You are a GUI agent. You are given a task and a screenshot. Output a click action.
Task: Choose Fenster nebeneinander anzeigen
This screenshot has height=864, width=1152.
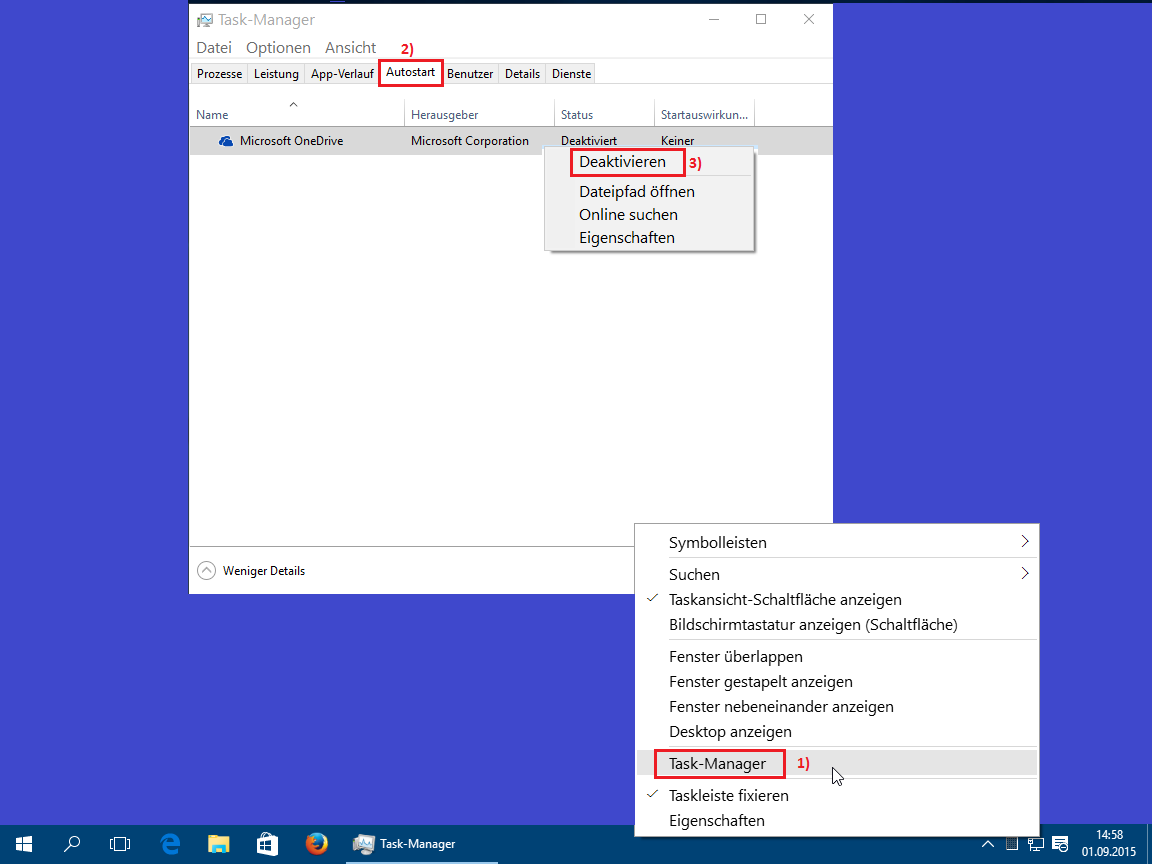837,707
